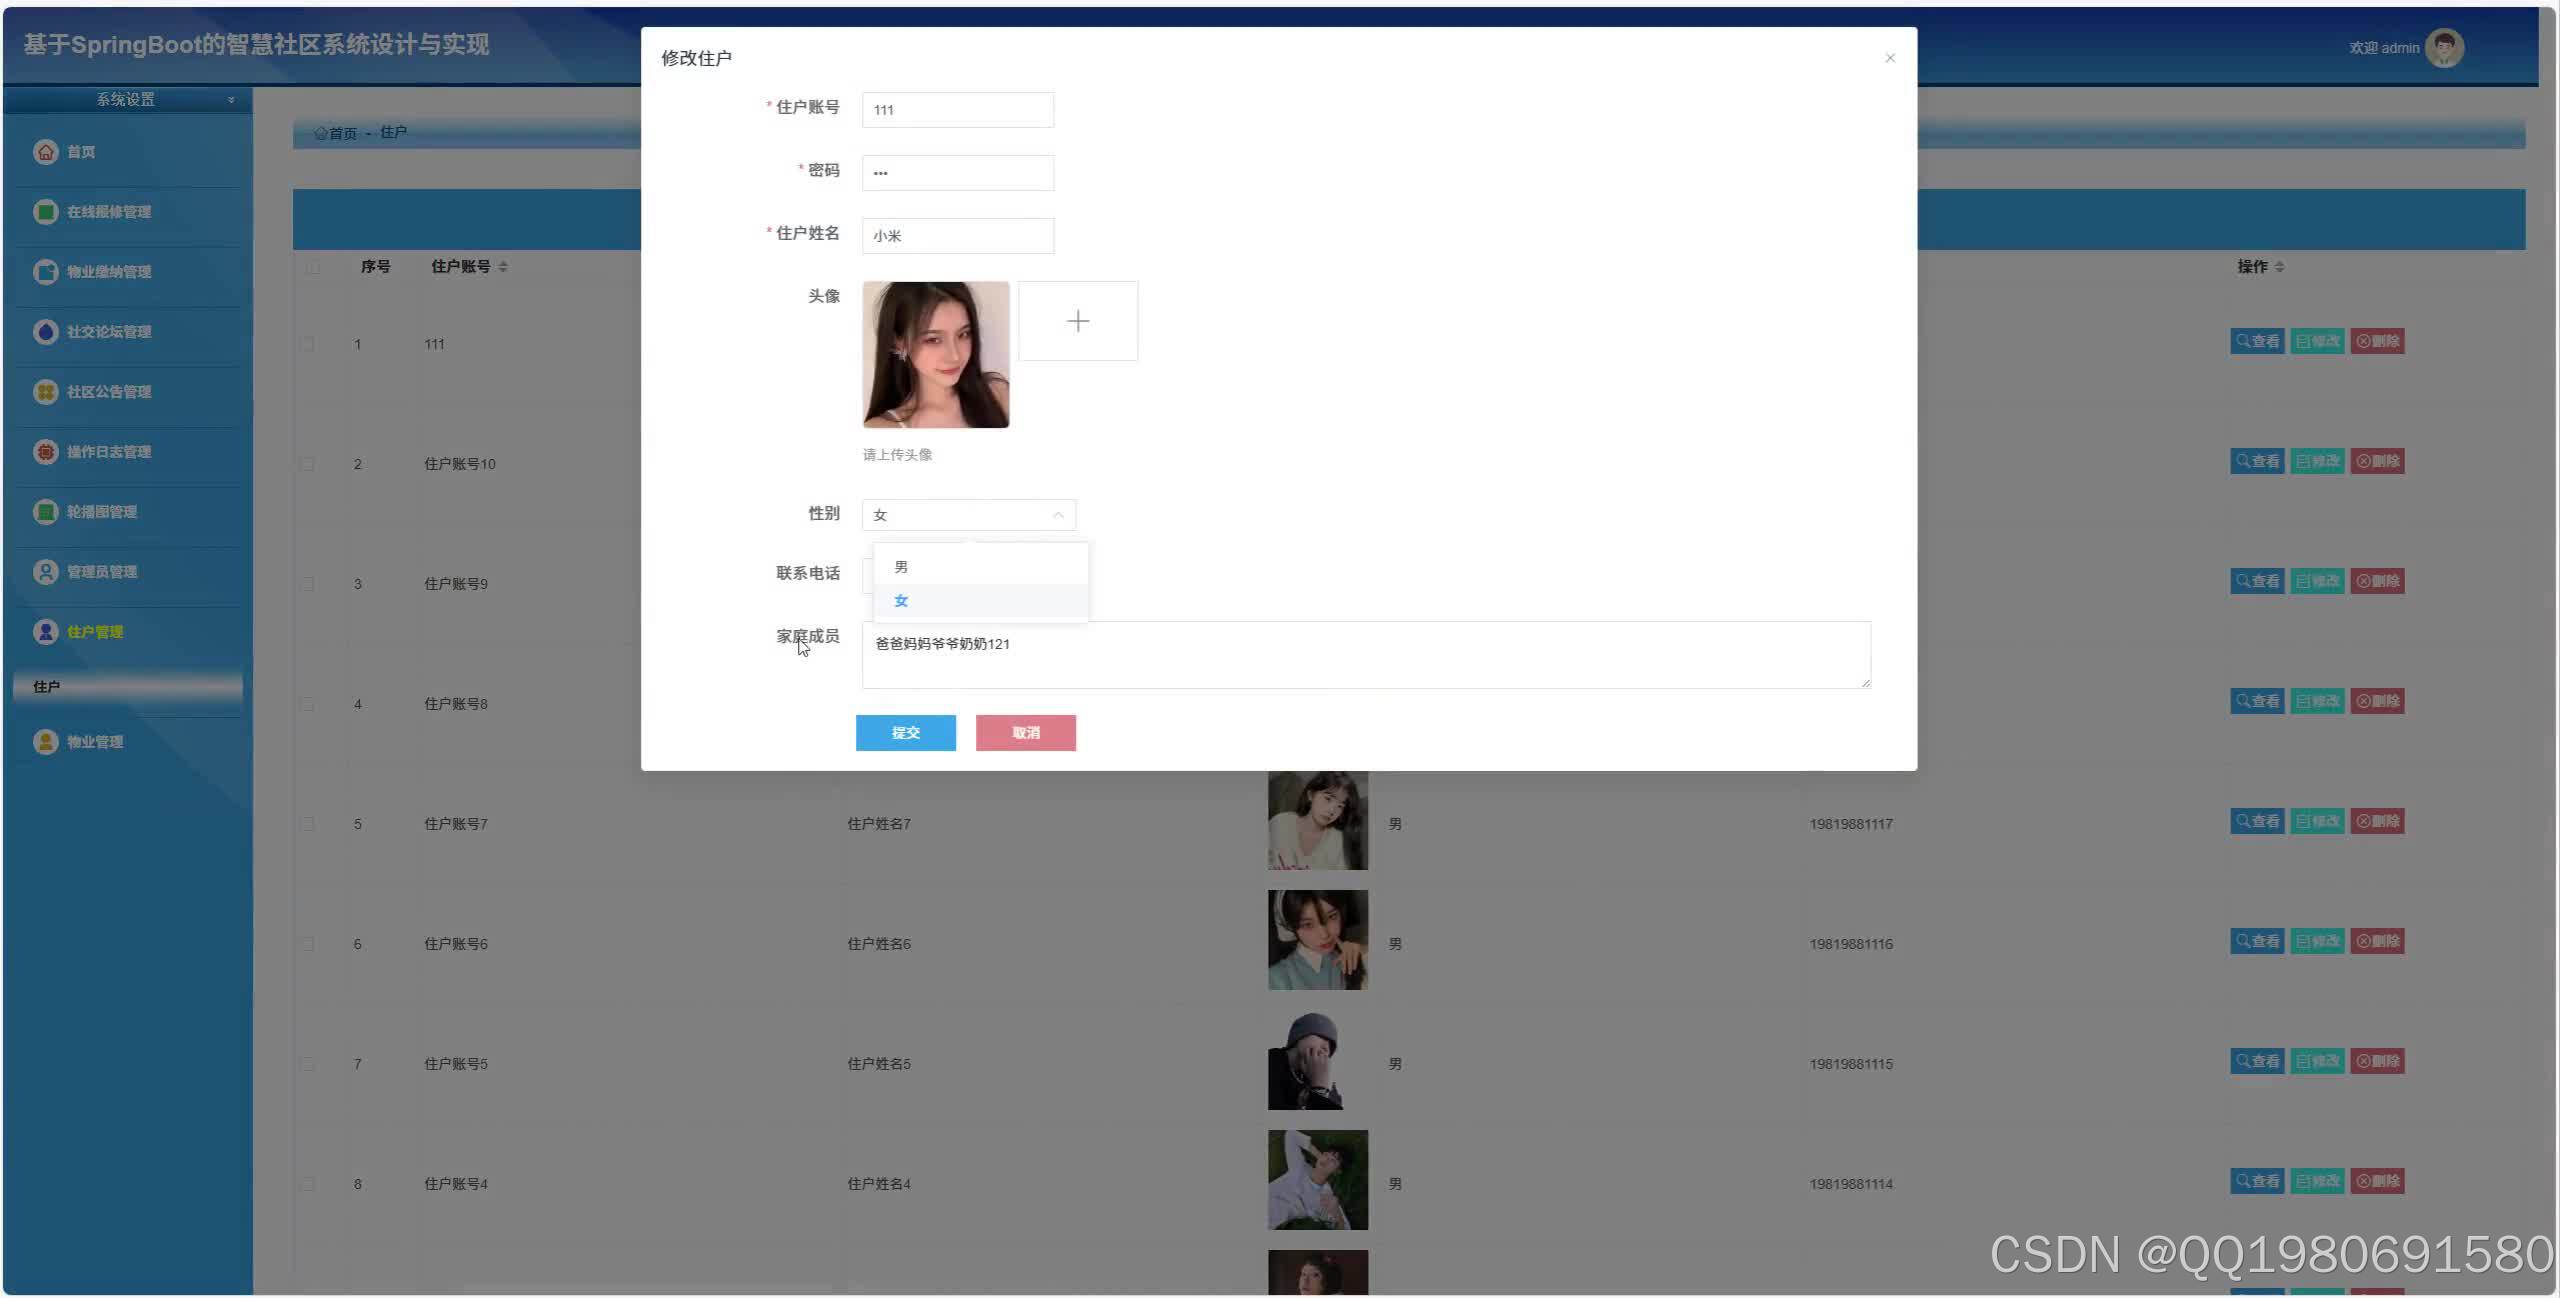Screen dimensions: 2560x1298
Task: Open 物业管理 in the sidebar
Action: 95,742
